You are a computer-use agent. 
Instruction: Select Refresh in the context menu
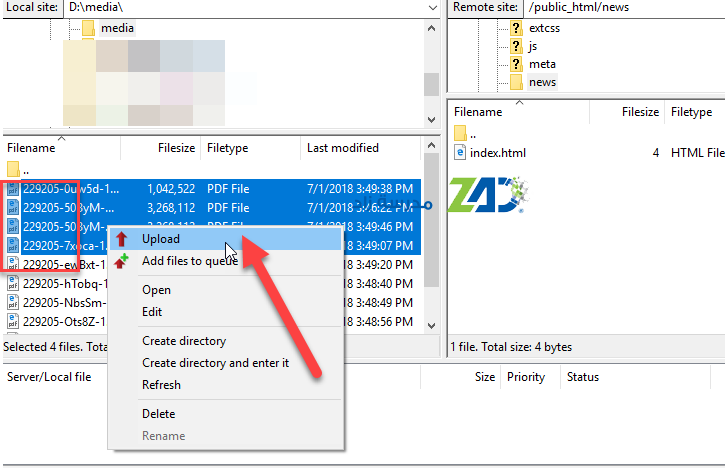tap(161, 385)
